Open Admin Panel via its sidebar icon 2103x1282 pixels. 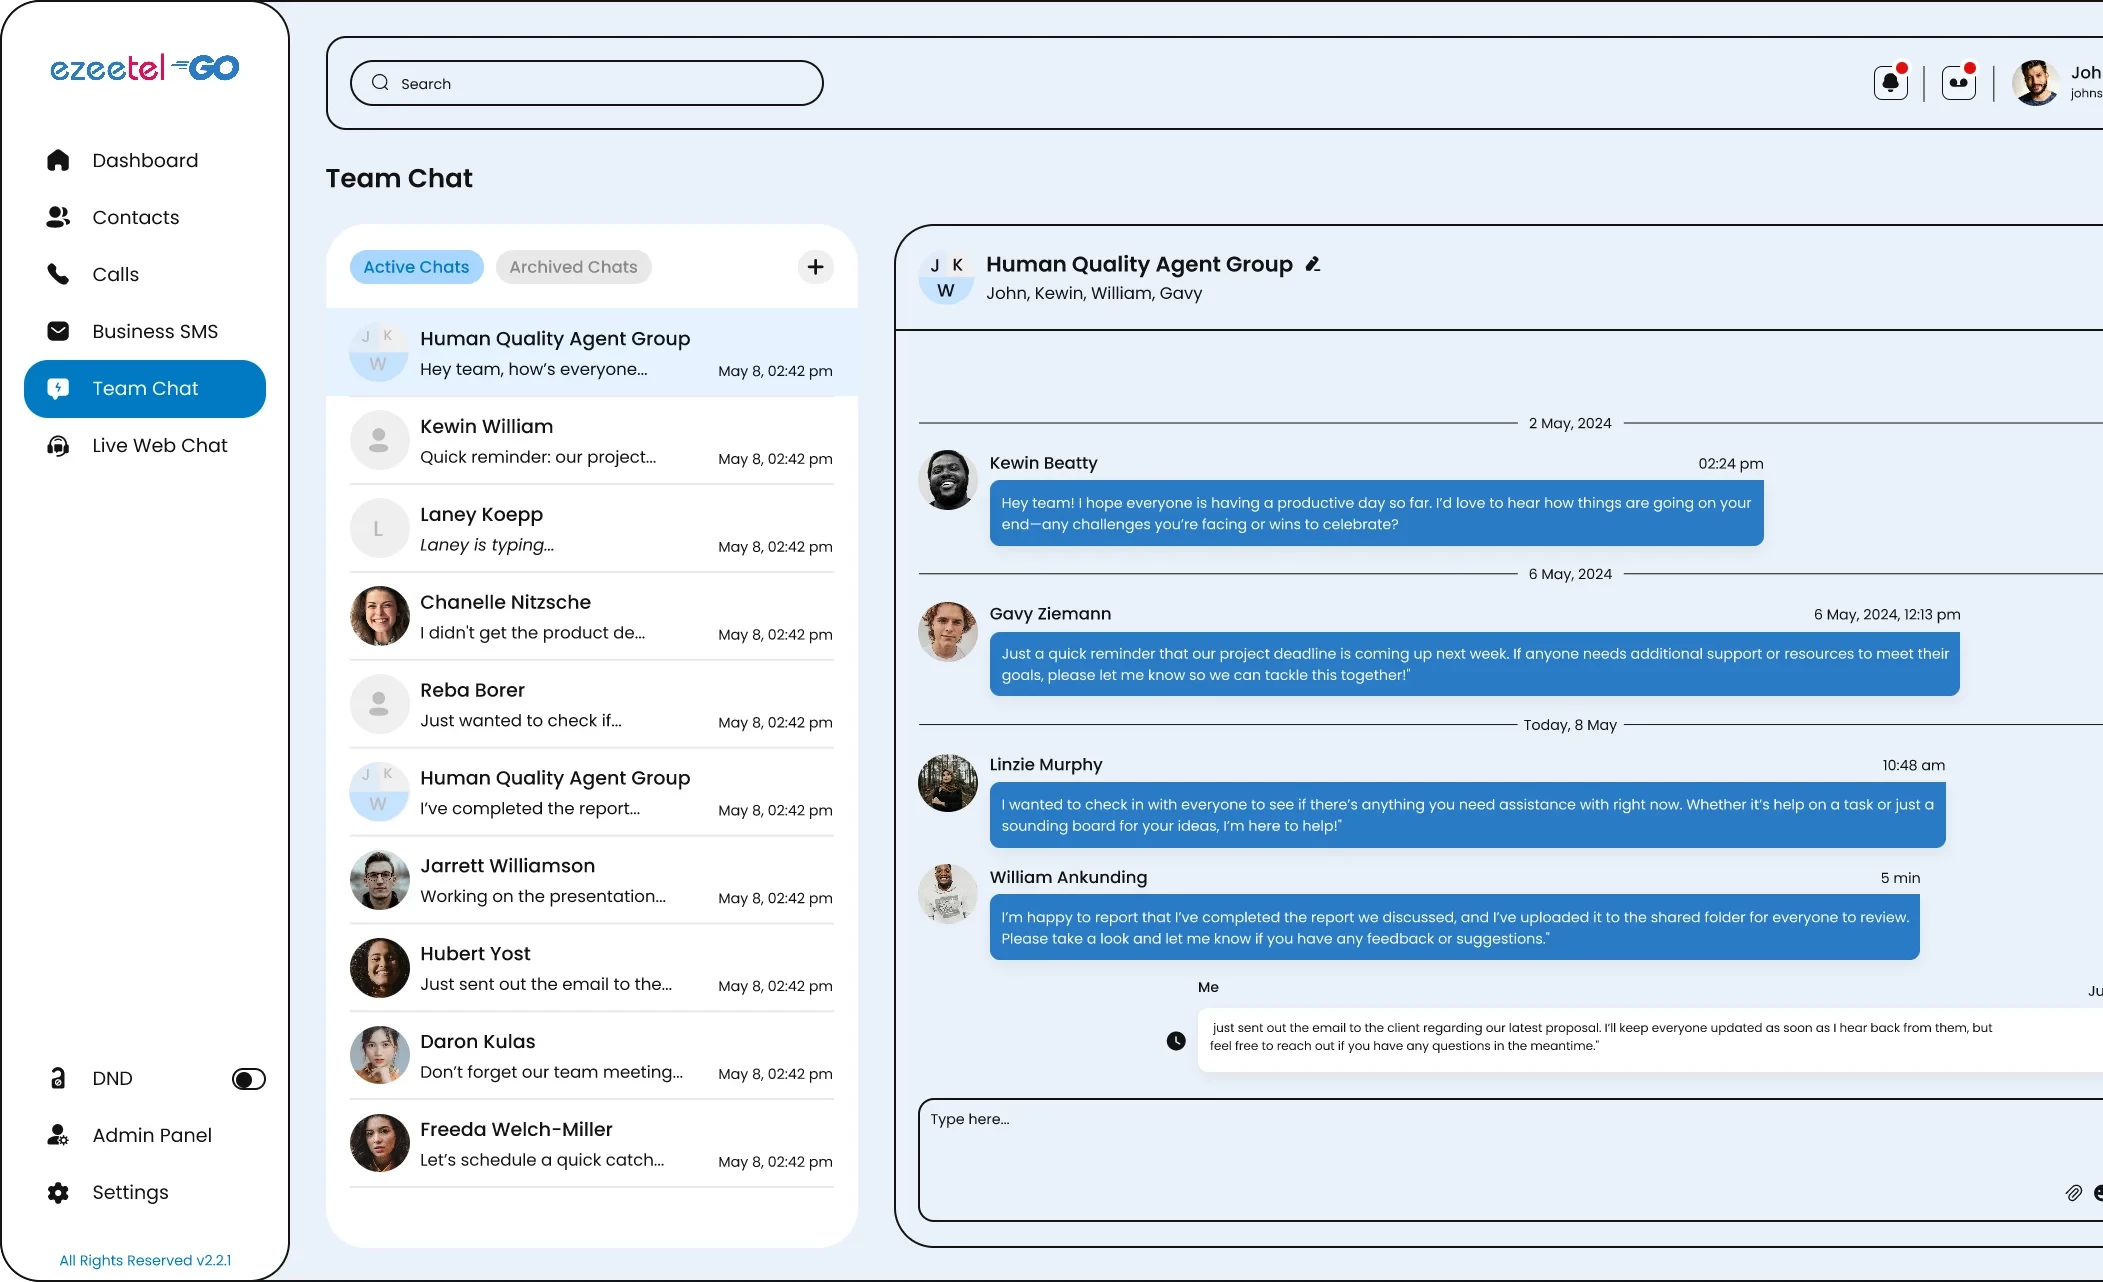pyautogui.click(x=57, y=1135)
